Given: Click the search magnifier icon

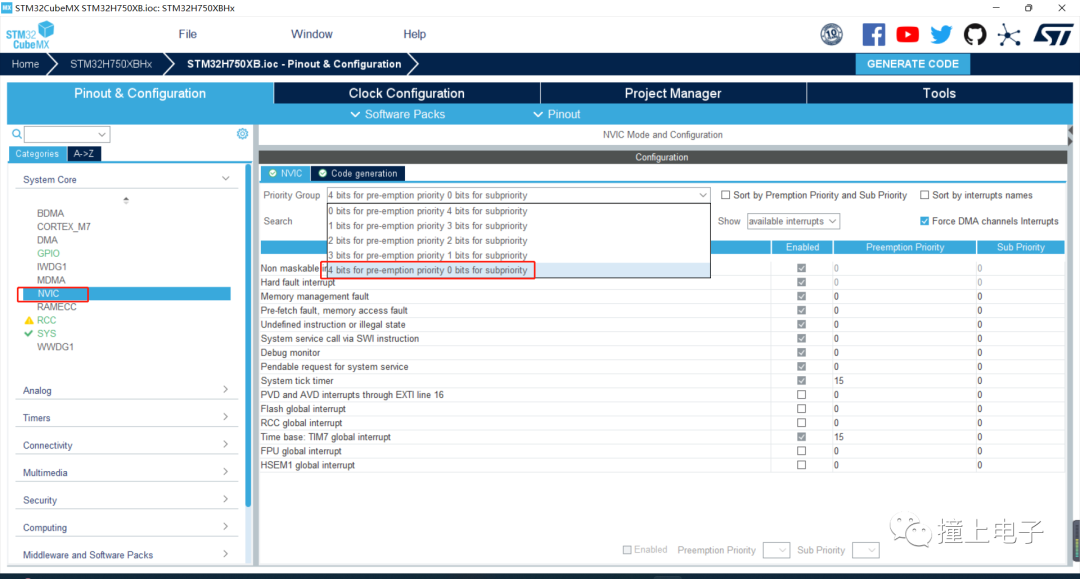Looking at the screenshot, I should pyautogui.click(x=17, y=134).
